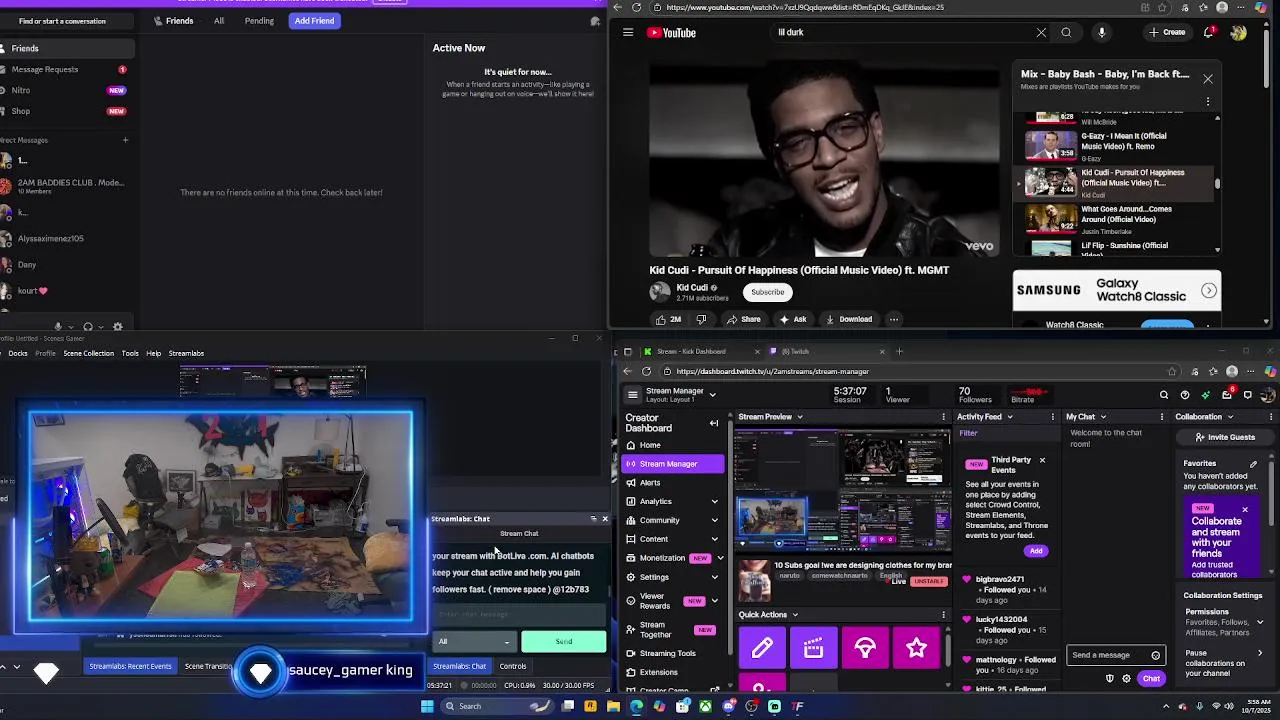The height and width of the screenshot is (720, 1280).
Task: Open Twitch Stream Manager hamburger menu
Action: point(632,395)
